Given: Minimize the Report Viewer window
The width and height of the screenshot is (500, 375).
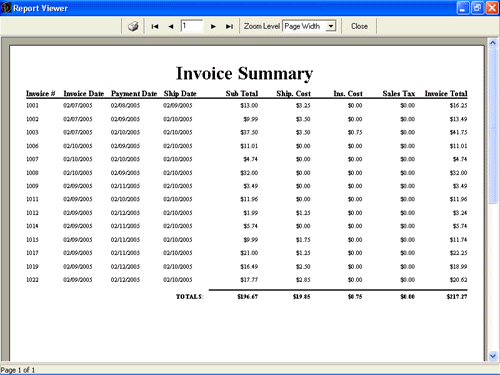Looking at the screenshot, I should point(462,8).
